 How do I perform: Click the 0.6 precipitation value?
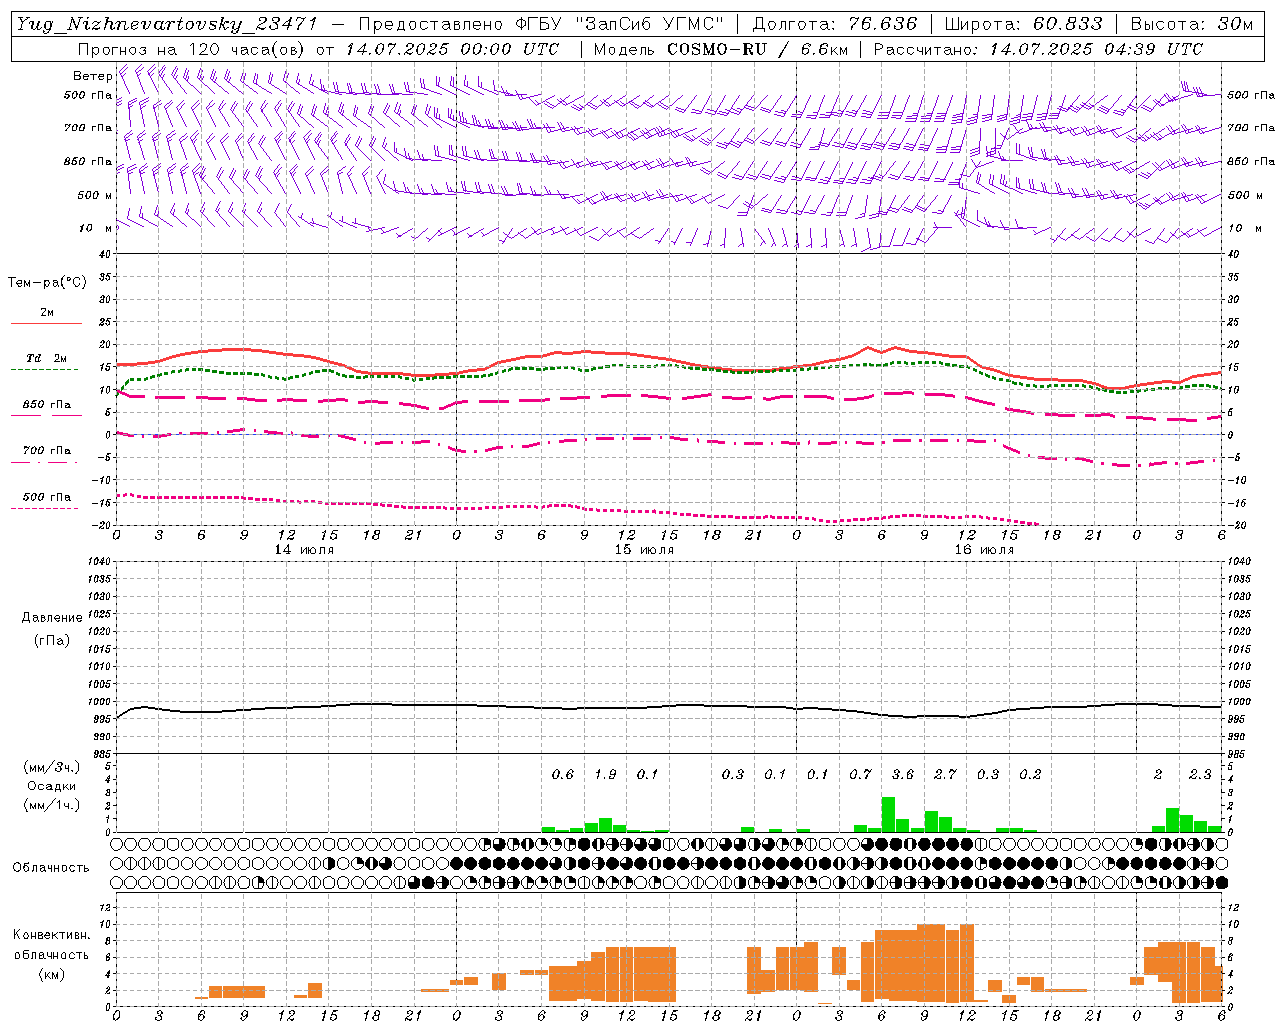click(563, 774)
